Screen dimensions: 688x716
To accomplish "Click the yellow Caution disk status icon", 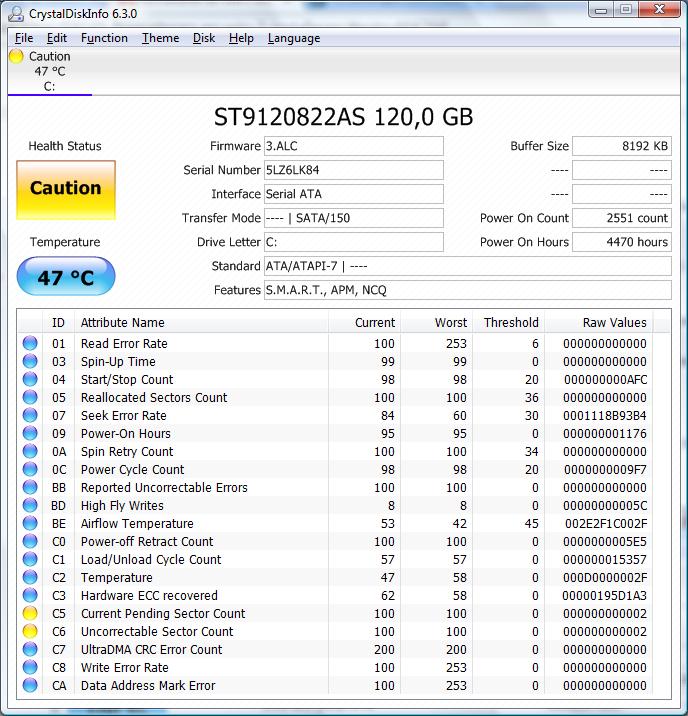I will 16,56.
